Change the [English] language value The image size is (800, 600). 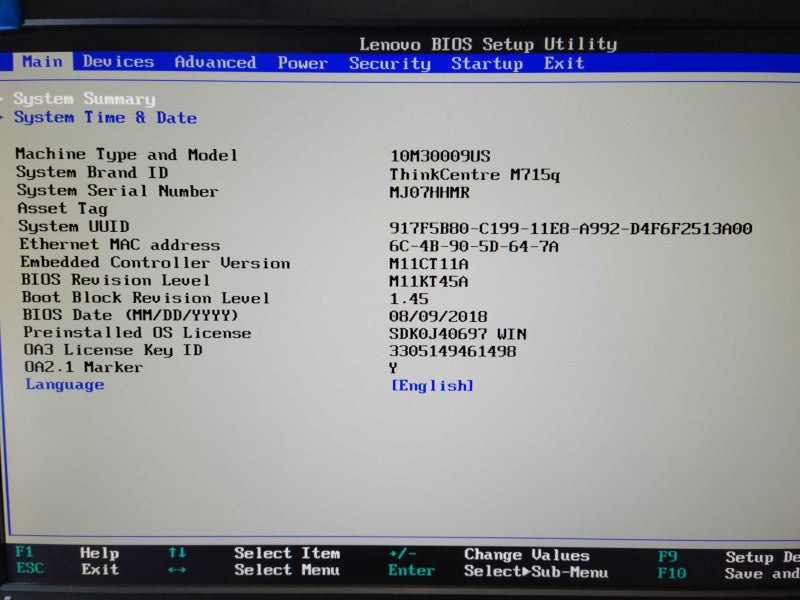[x=432, y=385]
